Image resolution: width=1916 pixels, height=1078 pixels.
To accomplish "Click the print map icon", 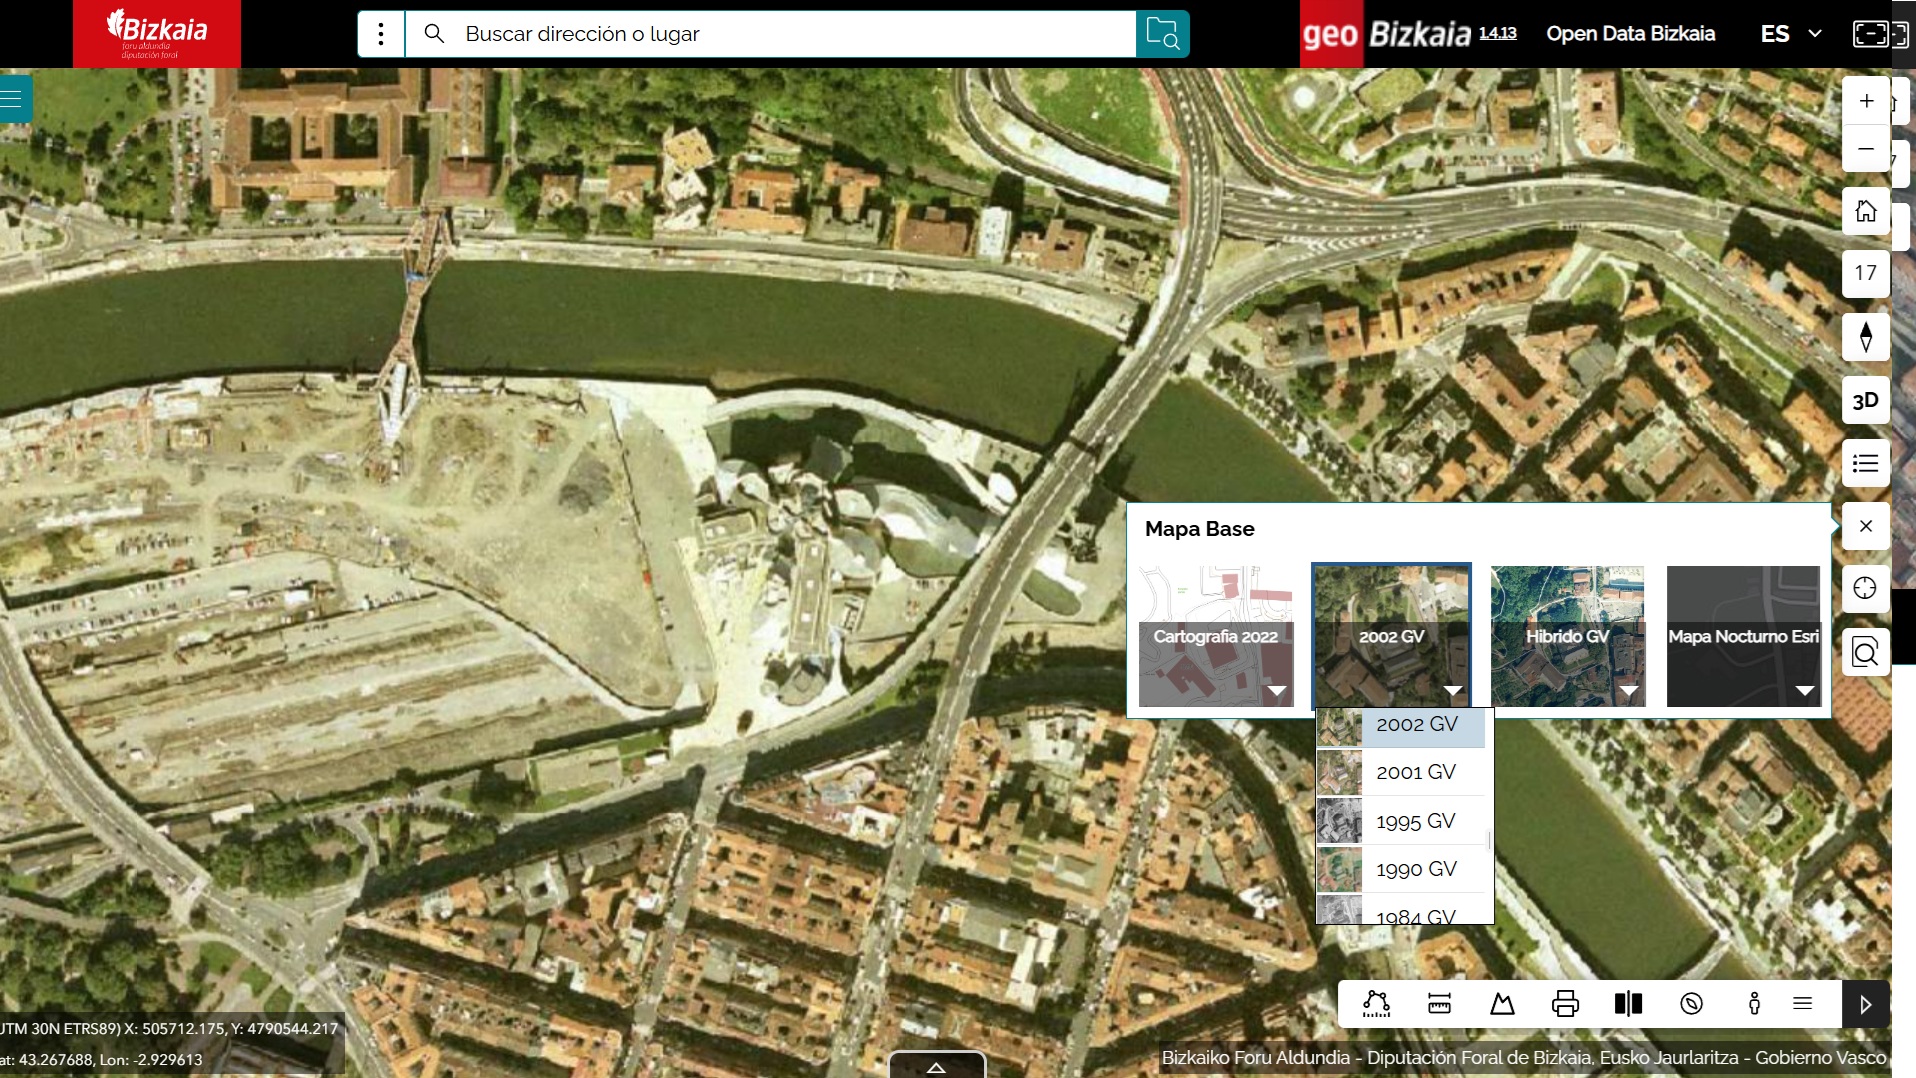I will tap(1565, 1004).
